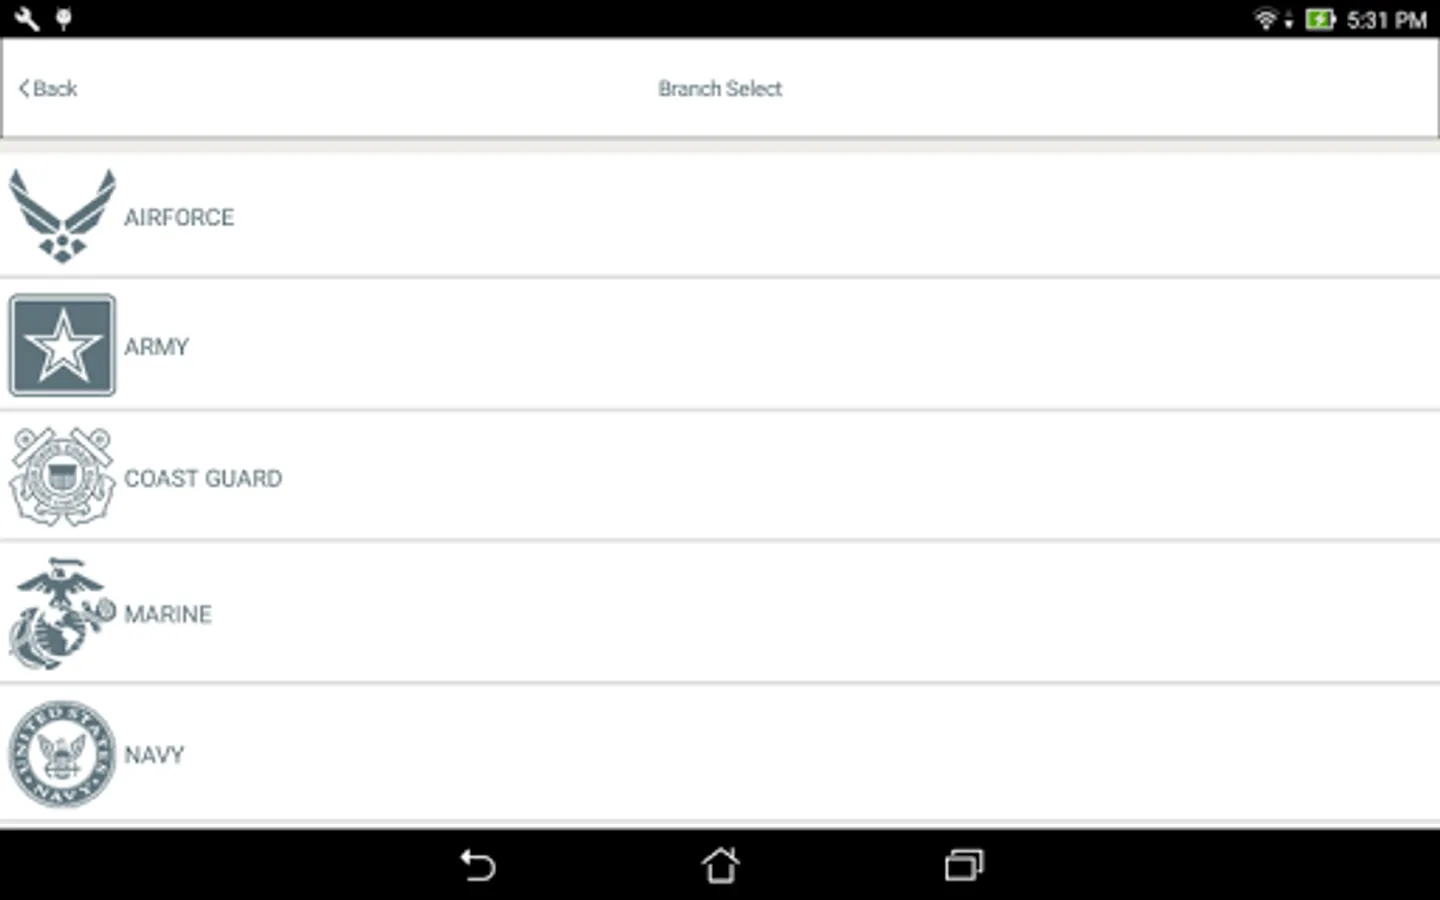Tap the Marine eagle globe anchor emblem

[62, 613]
